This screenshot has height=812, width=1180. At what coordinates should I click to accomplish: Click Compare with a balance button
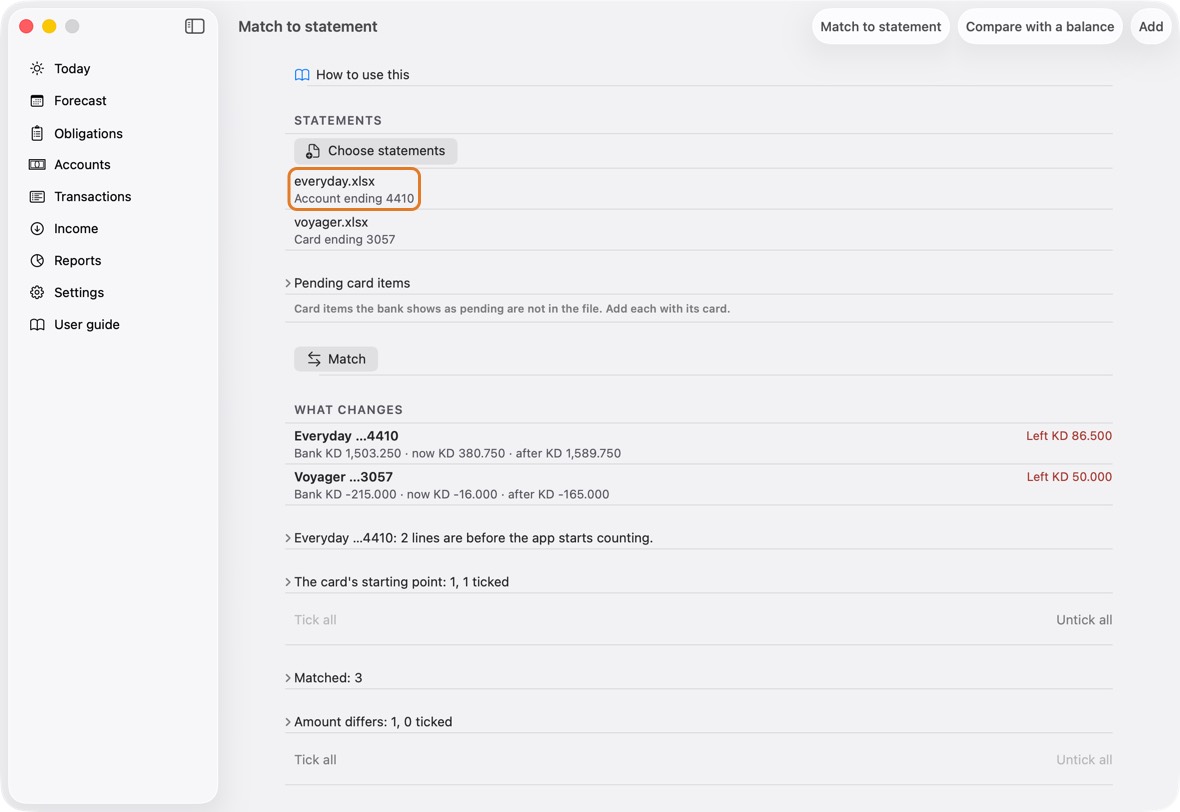pos(1040,26)
